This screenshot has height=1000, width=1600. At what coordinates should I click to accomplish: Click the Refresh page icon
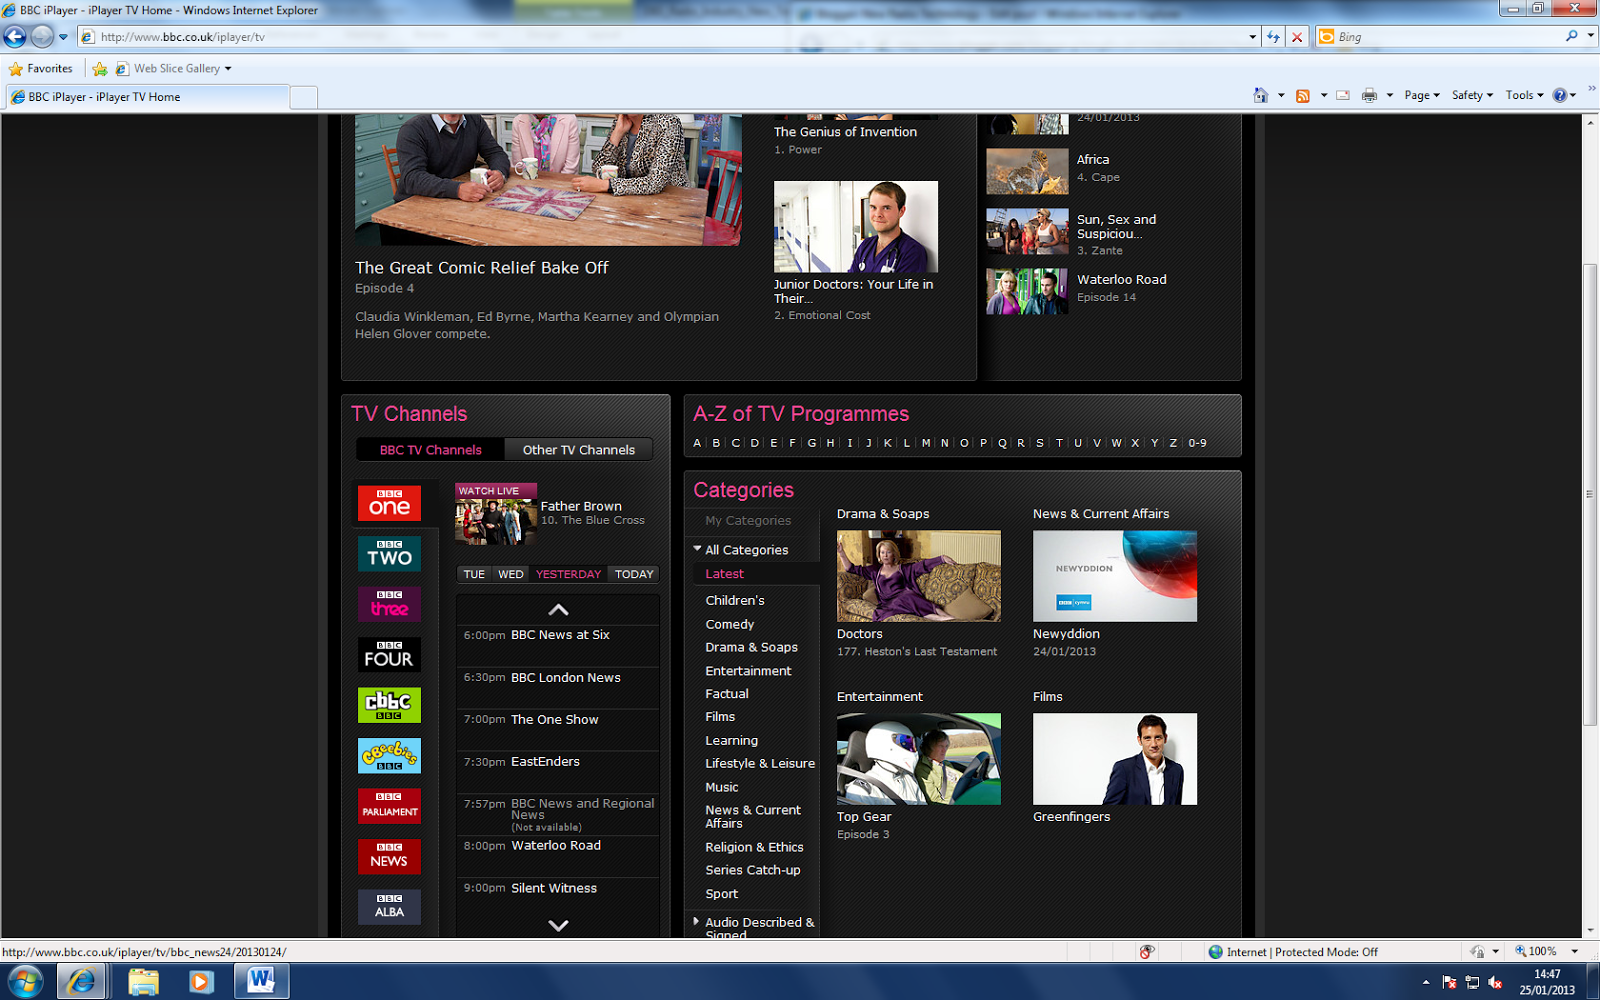click(x=1273, y=37)
